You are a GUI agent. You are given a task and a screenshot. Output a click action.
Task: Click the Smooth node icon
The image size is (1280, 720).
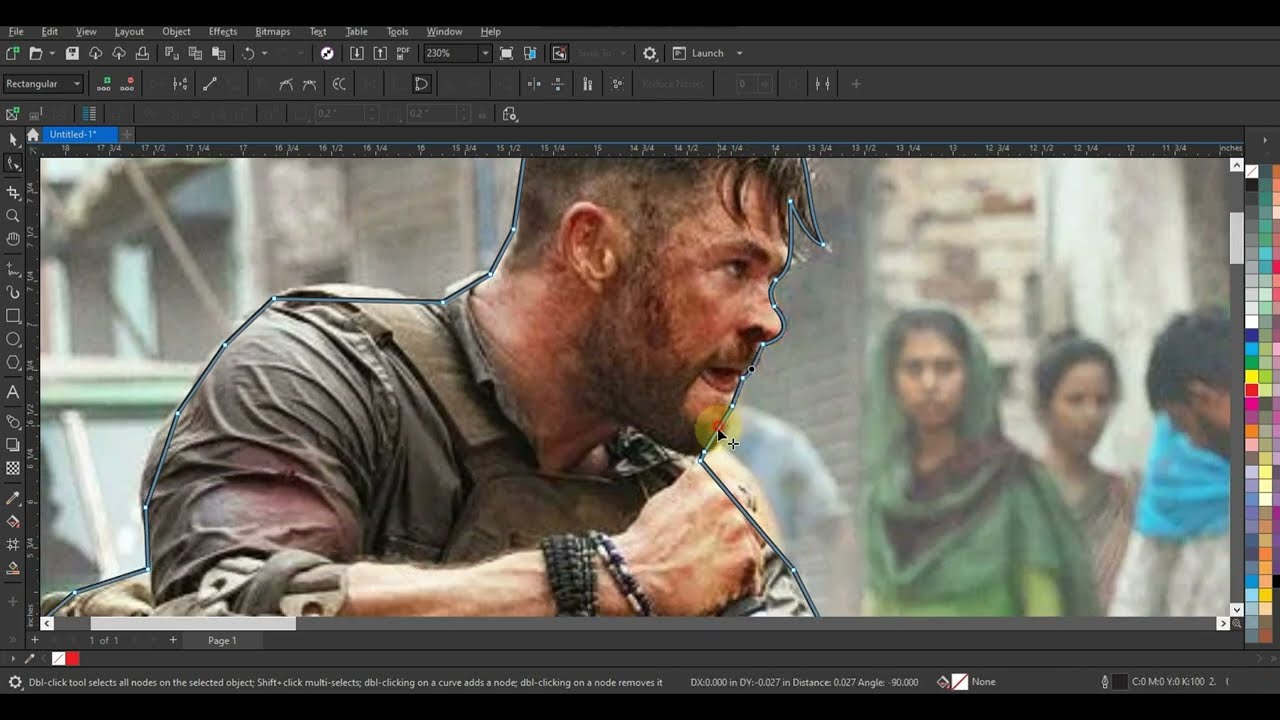pyautogui.click(x=309, y=84)
